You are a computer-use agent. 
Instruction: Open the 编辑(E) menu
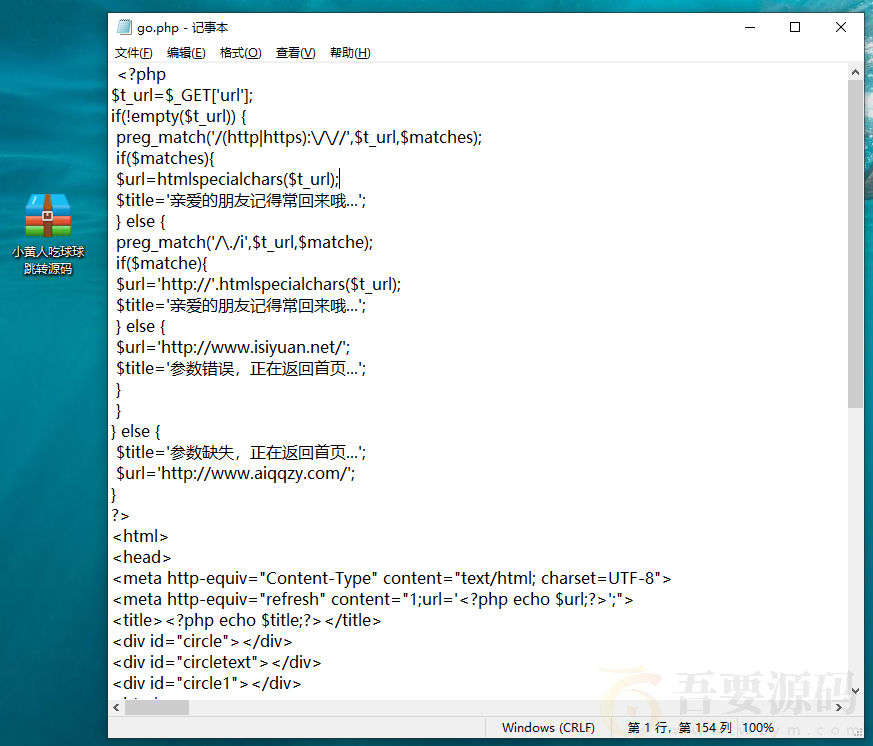coord(186,53)
